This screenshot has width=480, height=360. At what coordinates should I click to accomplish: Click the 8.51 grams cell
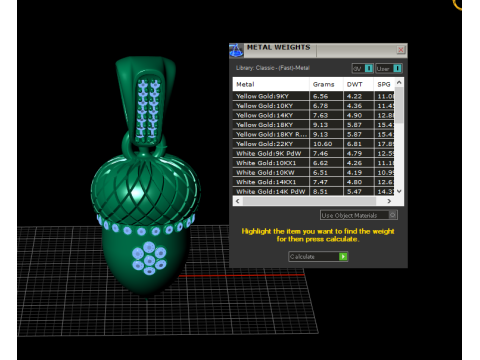click(x=326, y=191)
